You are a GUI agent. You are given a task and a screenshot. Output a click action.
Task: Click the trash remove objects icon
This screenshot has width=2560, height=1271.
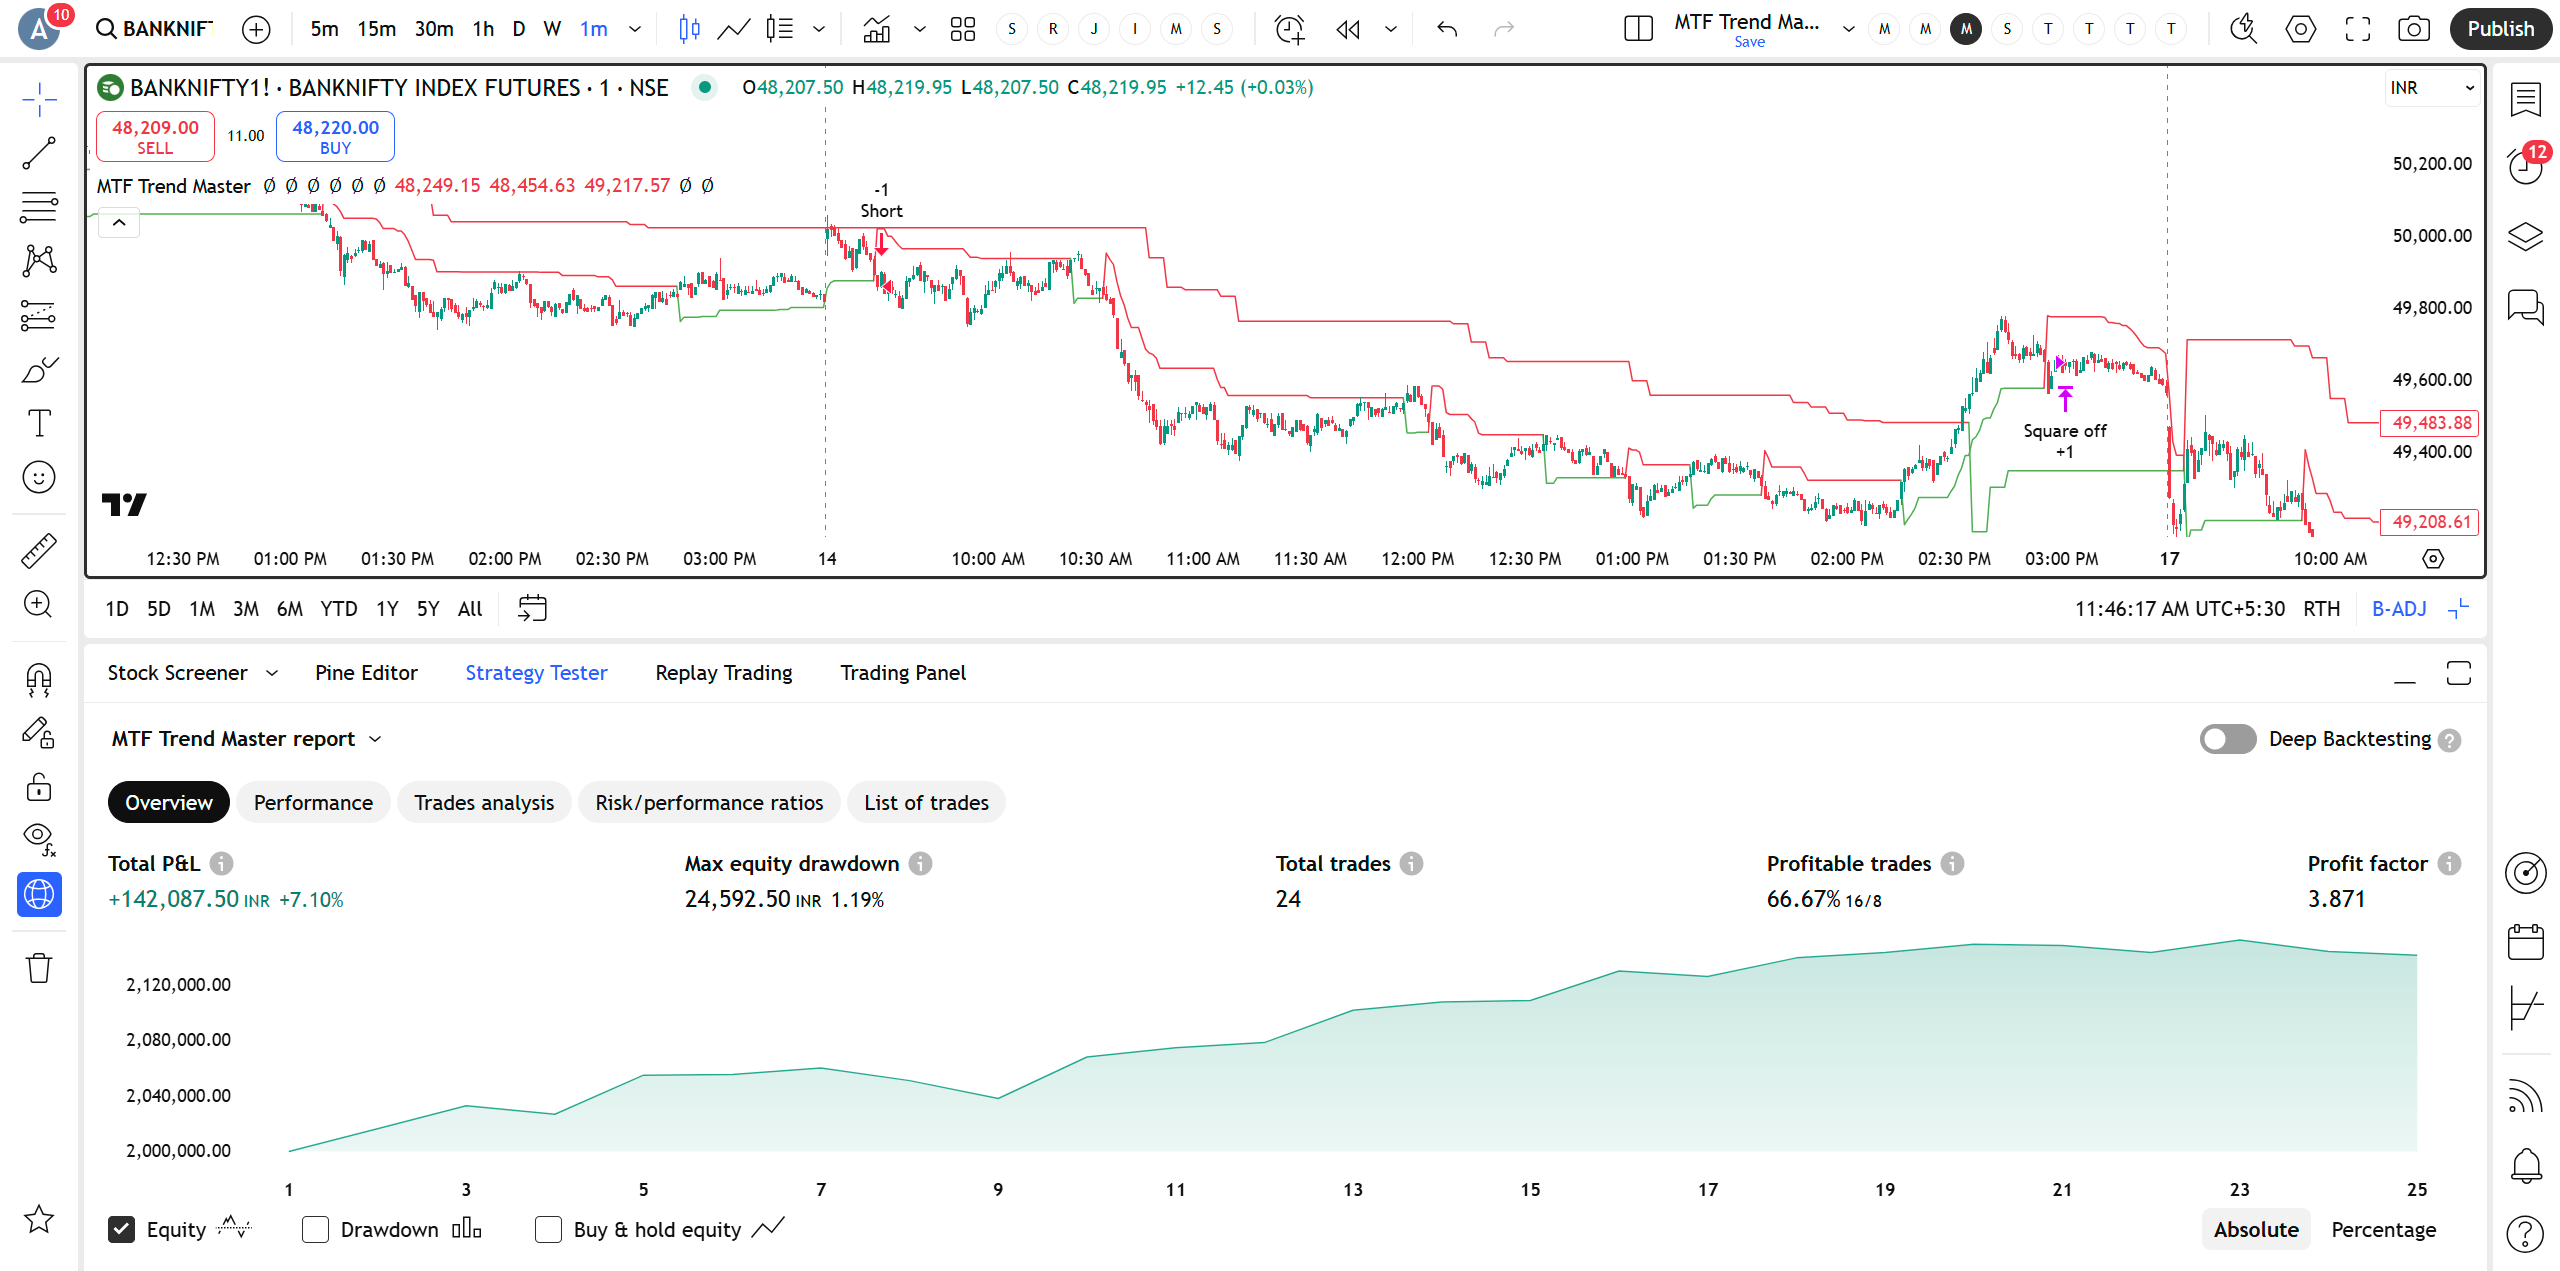tap(39, 968)
